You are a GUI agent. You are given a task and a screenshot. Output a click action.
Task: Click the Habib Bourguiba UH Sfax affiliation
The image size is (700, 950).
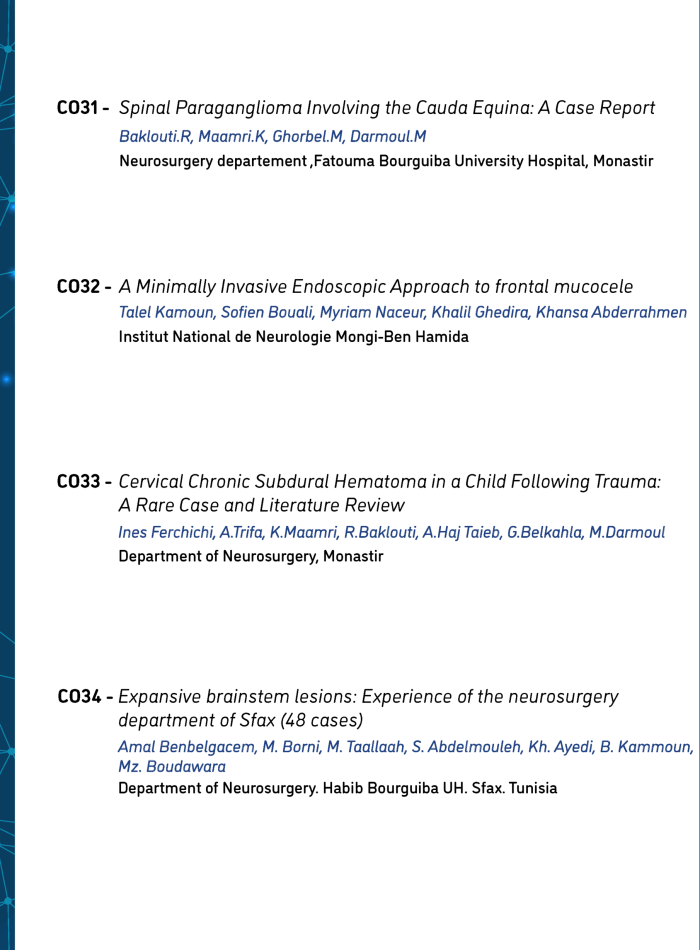[337, 788]
